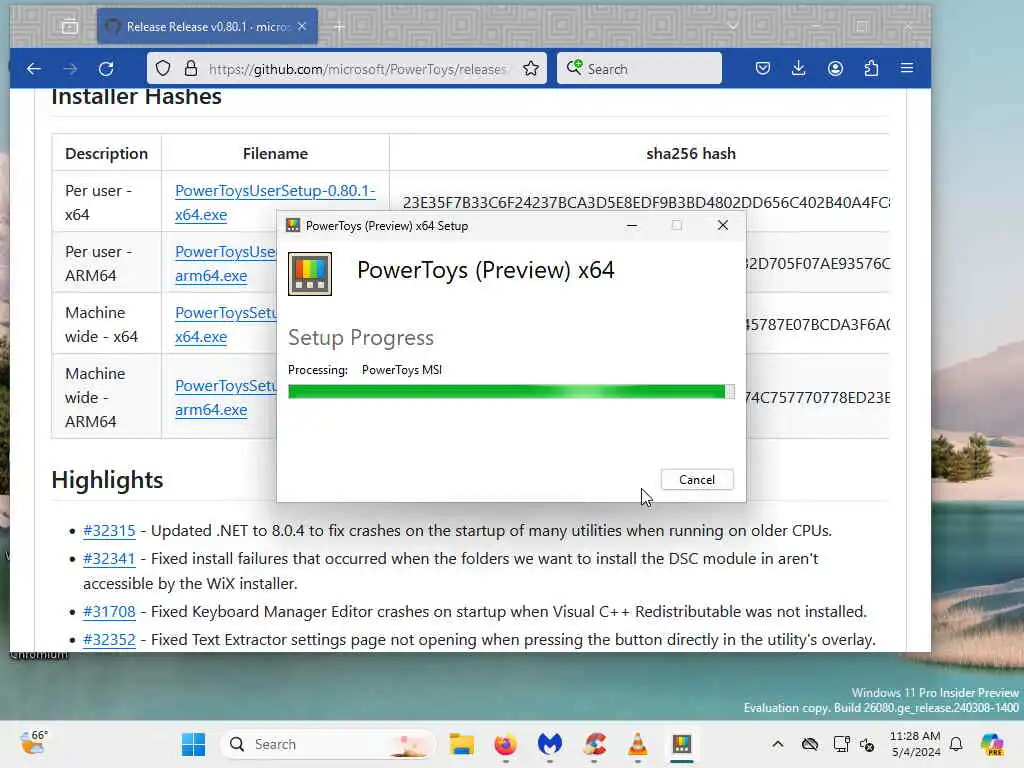Click the PowerToys logo in the setup dialog
Image resolution: width=1024 pixels, height=768 pixels.
pyautogui.click(x=310, y=274)
